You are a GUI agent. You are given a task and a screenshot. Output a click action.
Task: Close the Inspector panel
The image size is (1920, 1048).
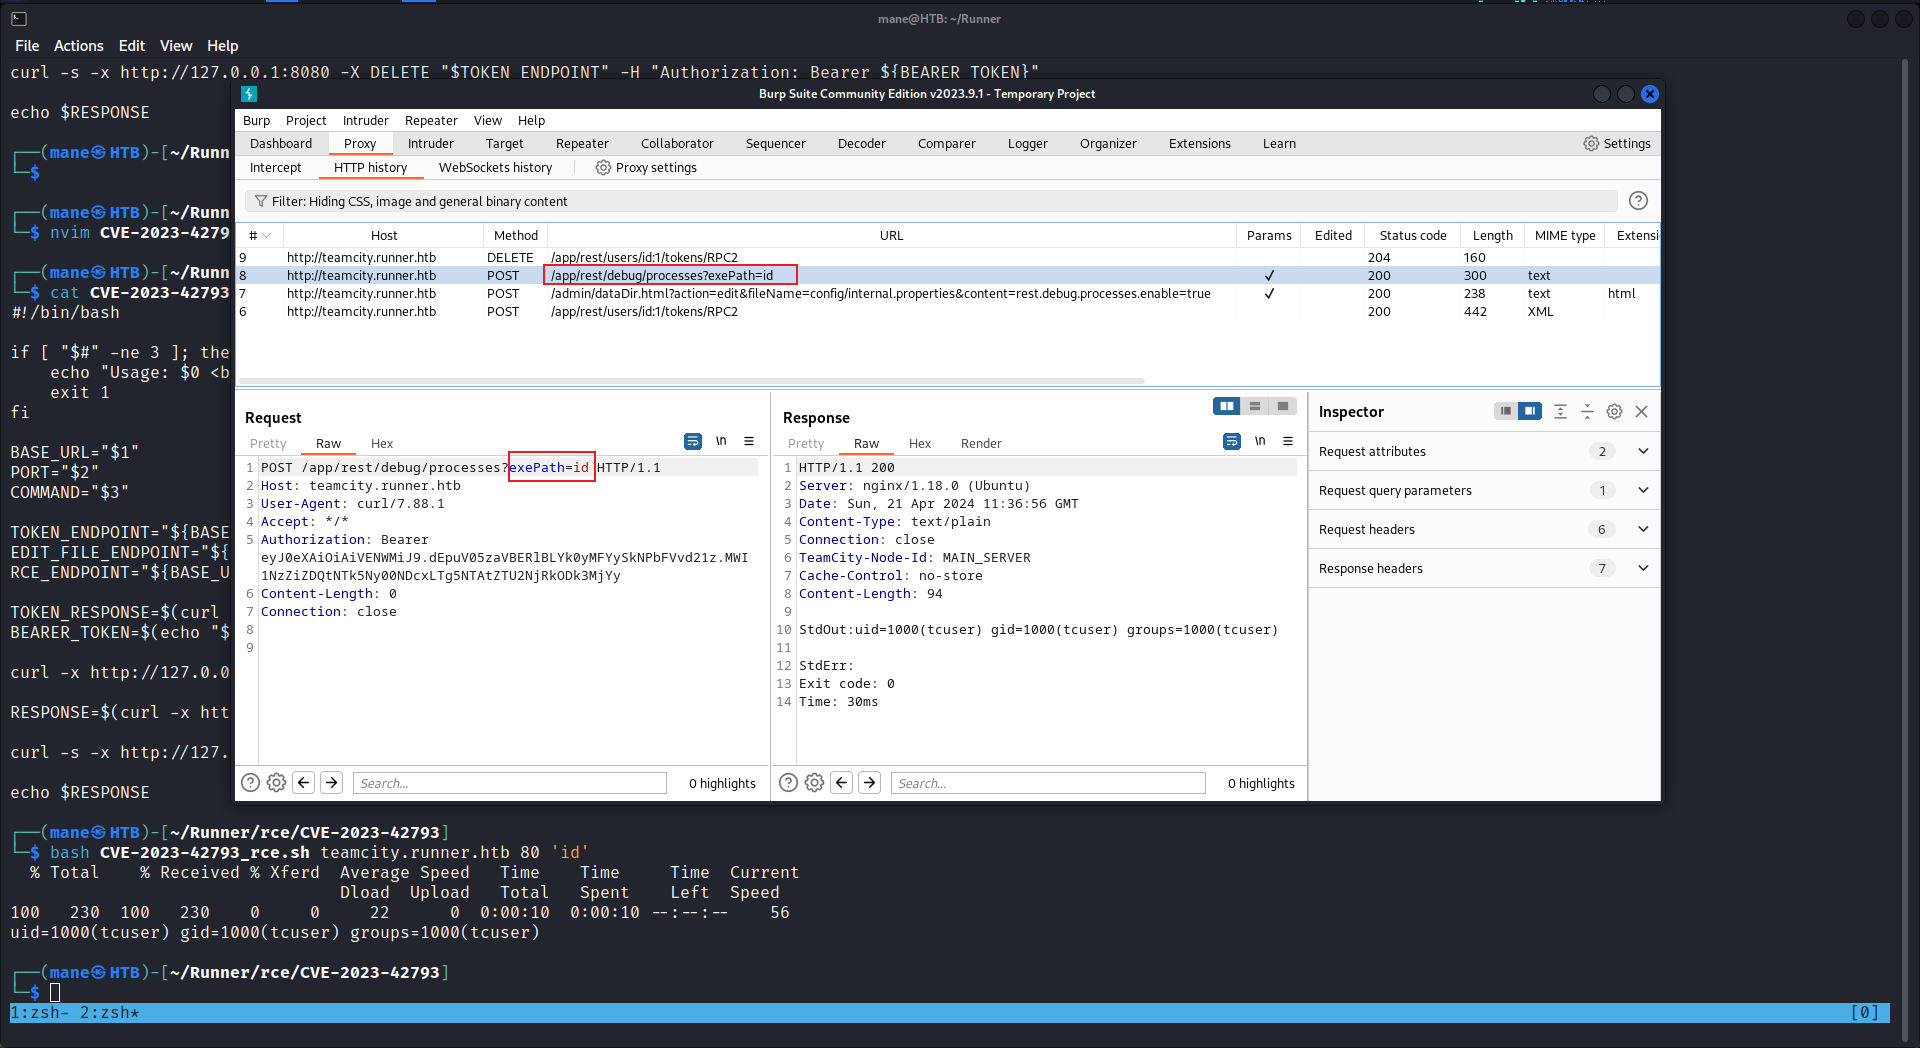pos(1641,411)
